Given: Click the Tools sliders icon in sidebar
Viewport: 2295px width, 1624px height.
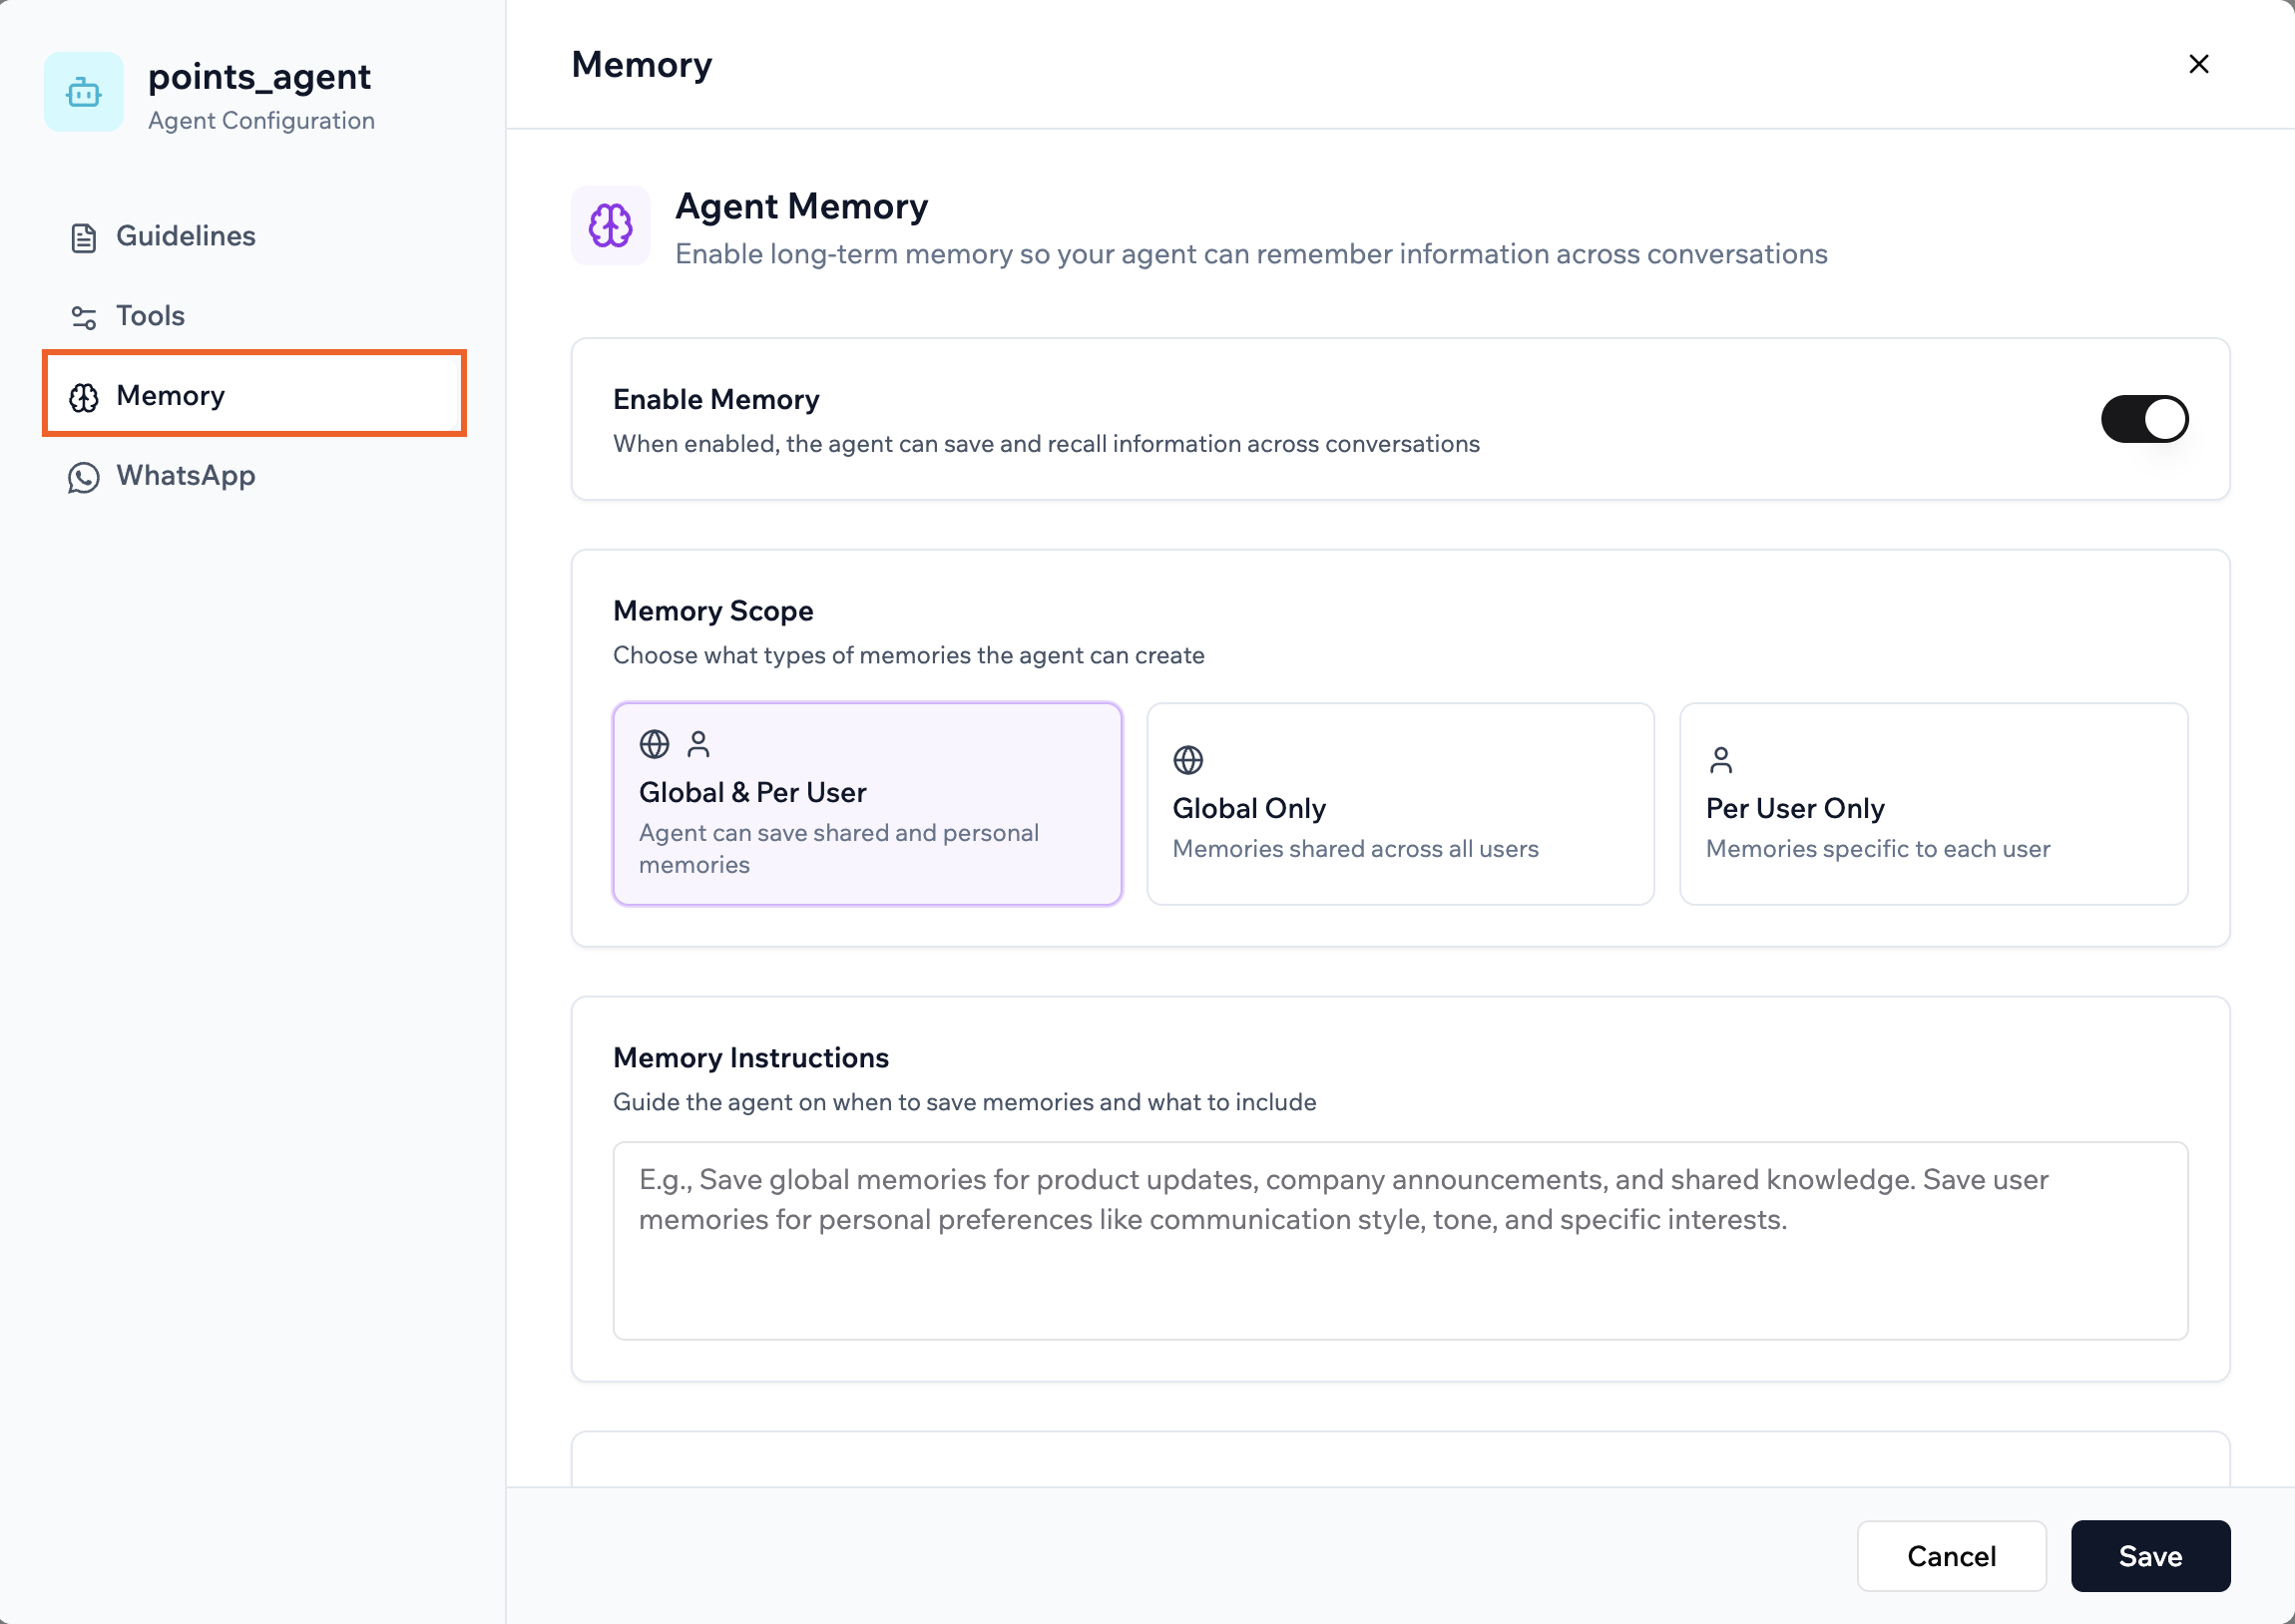Looking at the screenshot, I should [83, 316].
